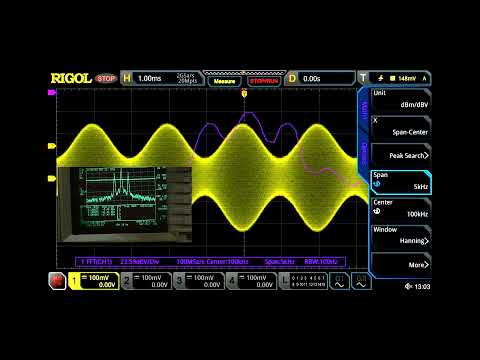Click the RBW:100Hz readout
This screenshot has height=360, width=480.
coord(321,262)
